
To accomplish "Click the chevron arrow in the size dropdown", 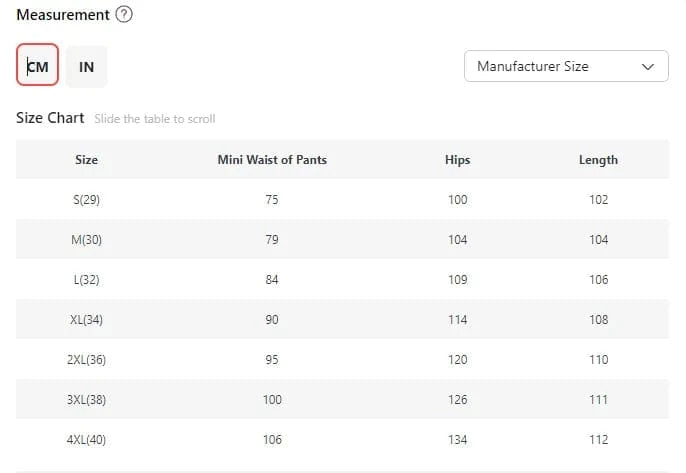I will tap(648, 67).
